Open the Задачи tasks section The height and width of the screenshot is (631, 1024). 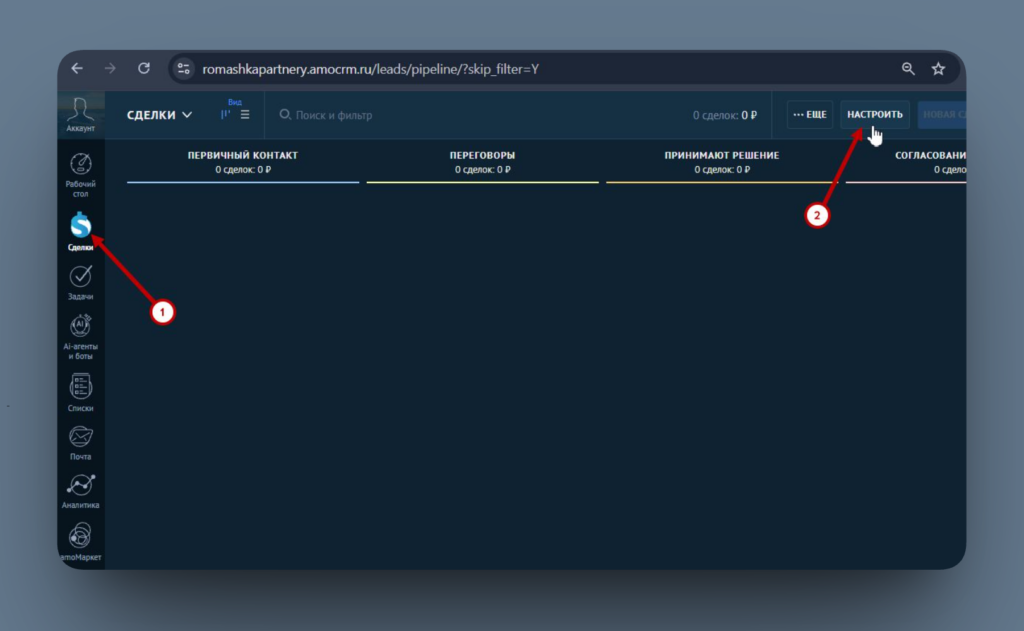pos(80,282)
